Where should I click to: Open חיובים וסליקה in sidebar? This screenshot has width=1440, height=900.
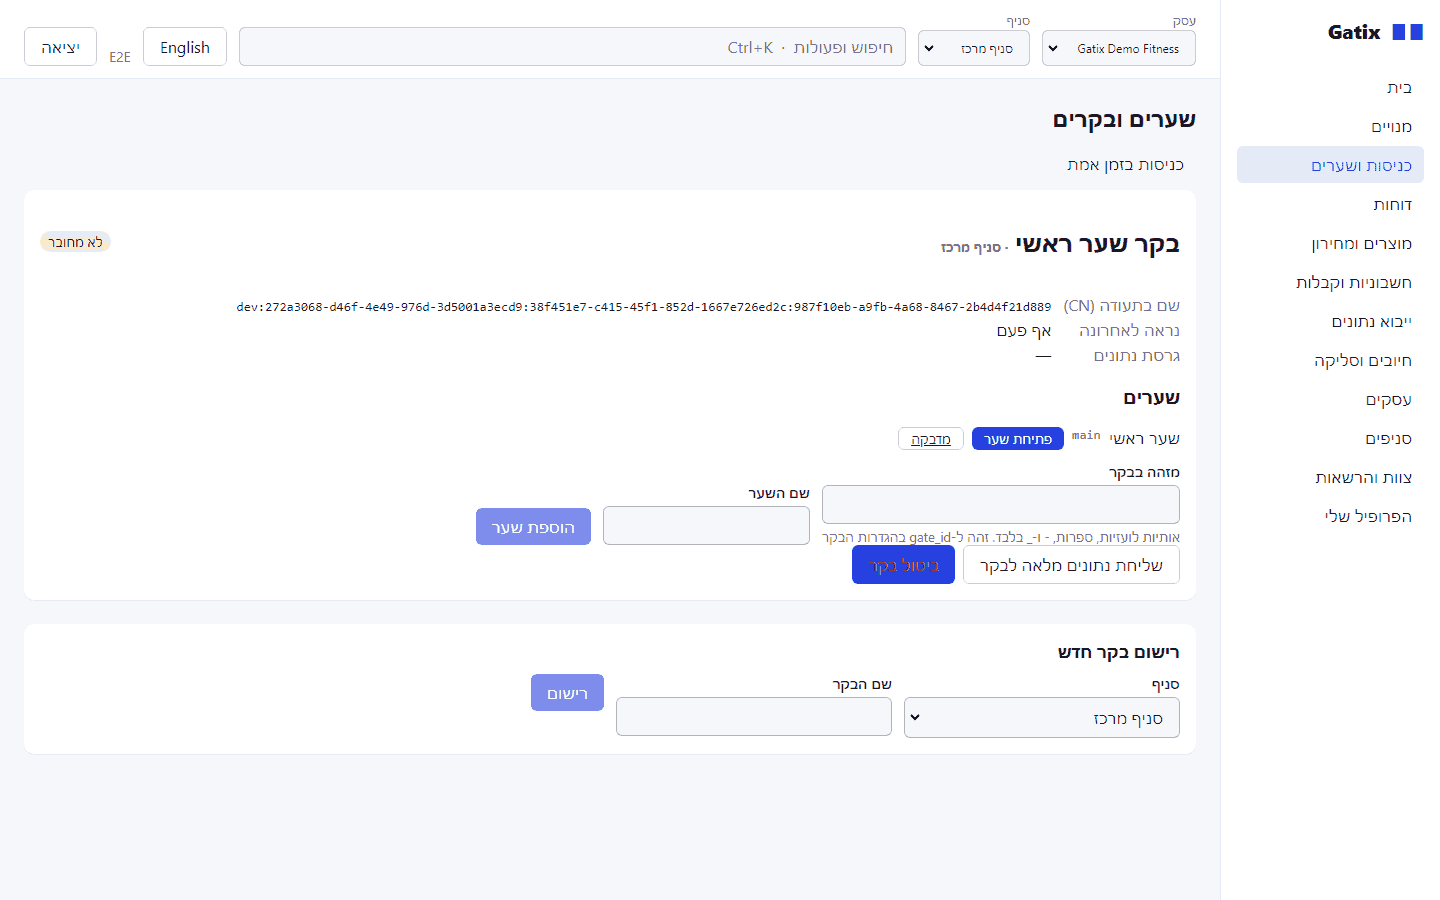(x=1330, y=361)
